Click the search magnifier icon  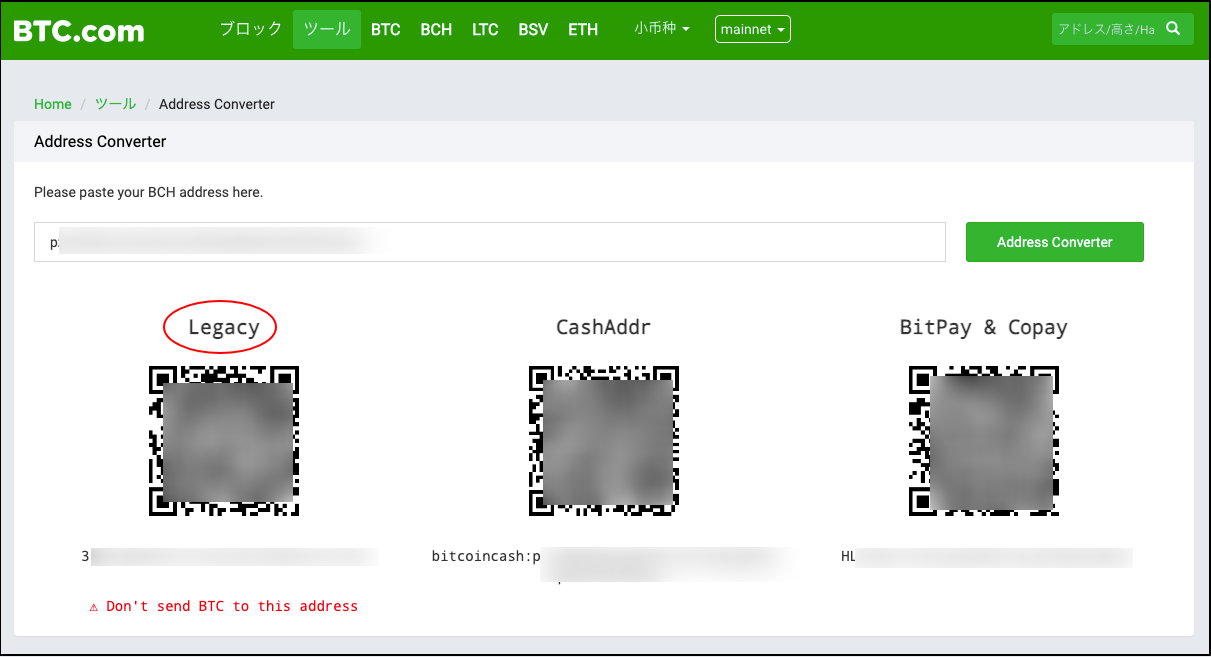(1174, 29)
